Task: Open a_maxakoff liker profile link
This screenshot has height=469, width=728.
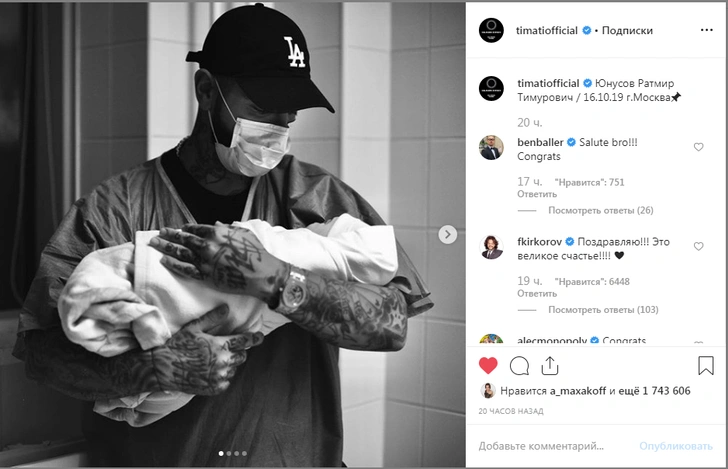Action: [578, 391]
